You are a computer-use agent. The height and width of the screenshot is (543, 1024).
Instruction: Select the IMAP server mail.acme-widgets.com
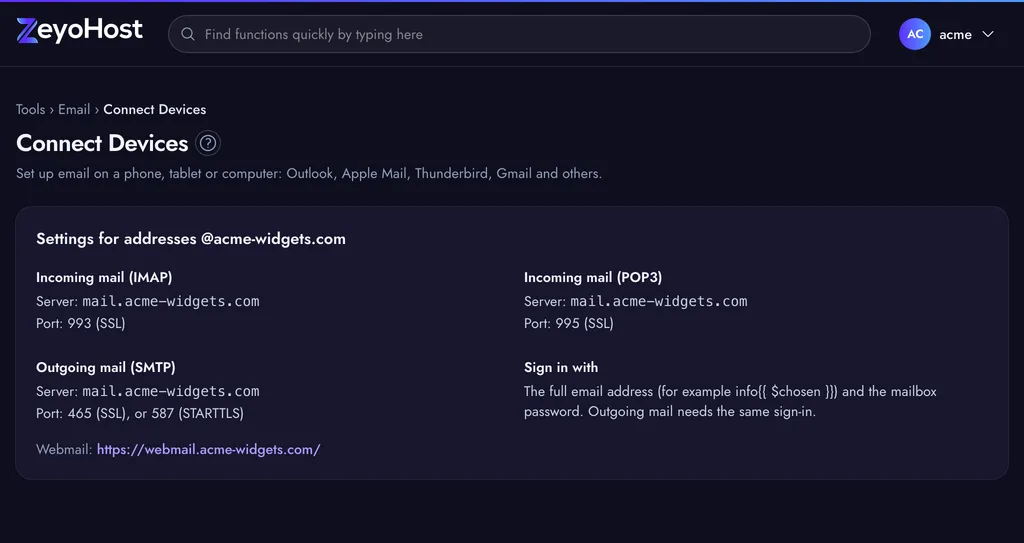(x=170, y=301)
